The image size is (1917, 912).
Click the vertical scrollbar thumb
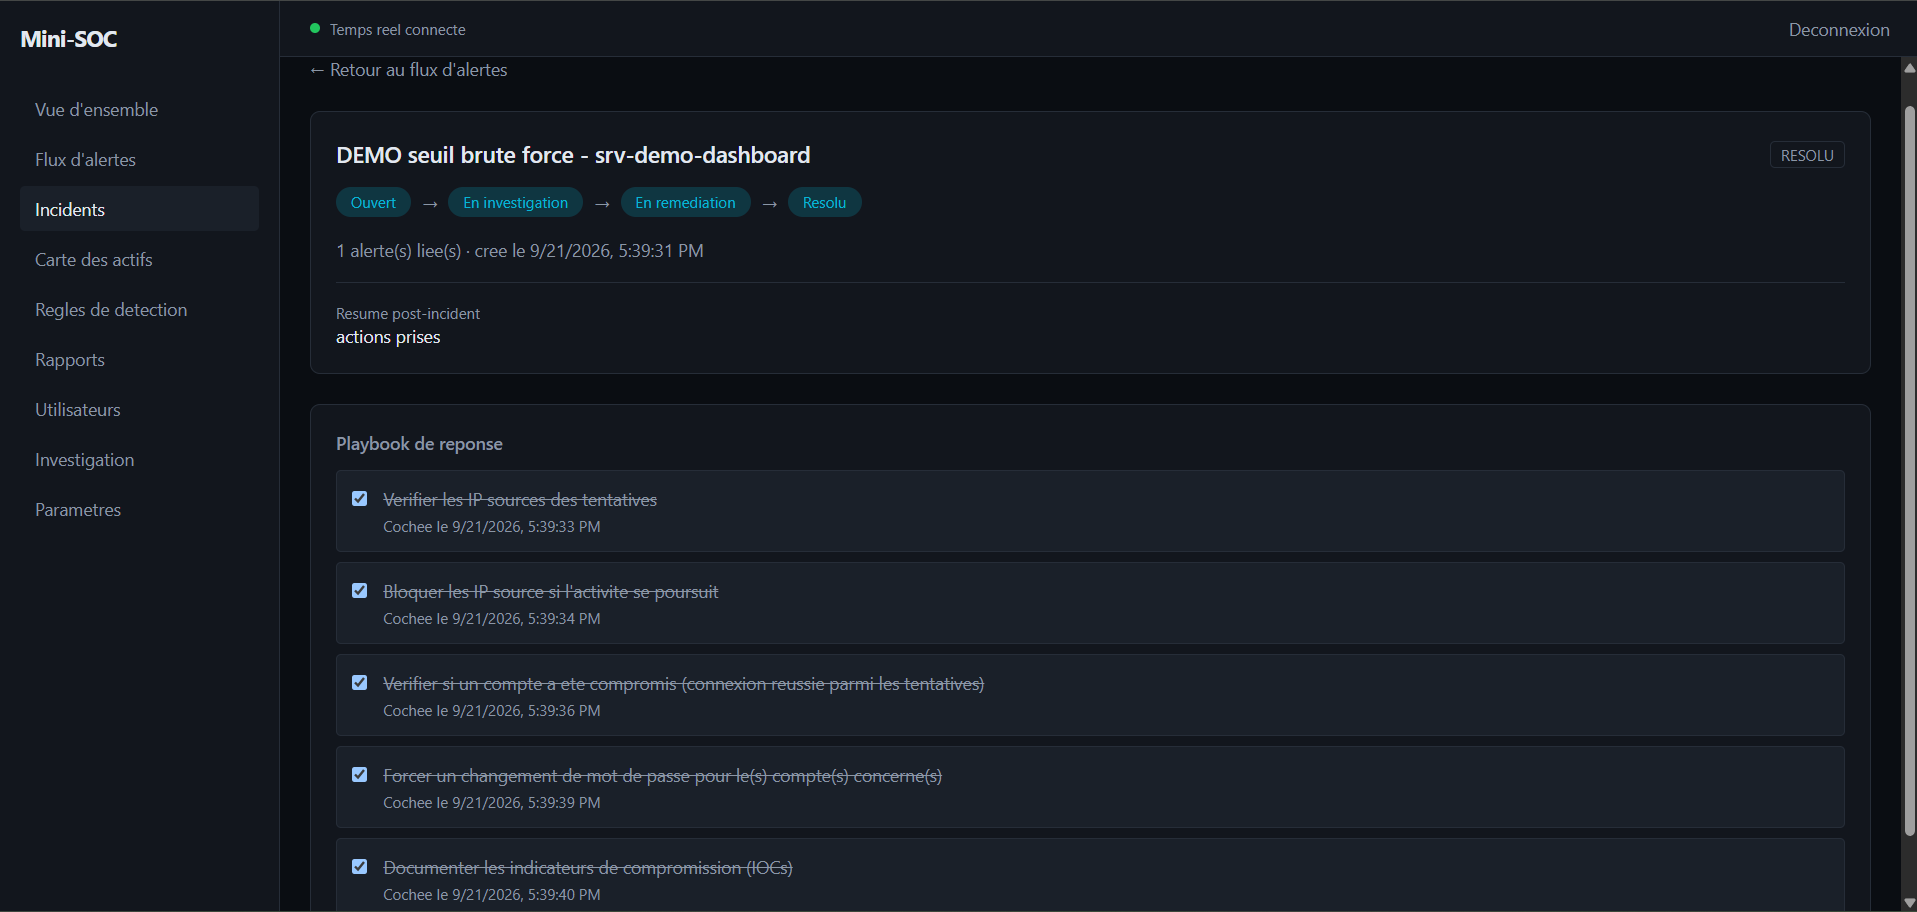pyautogui.click(x=1909, y=470)
